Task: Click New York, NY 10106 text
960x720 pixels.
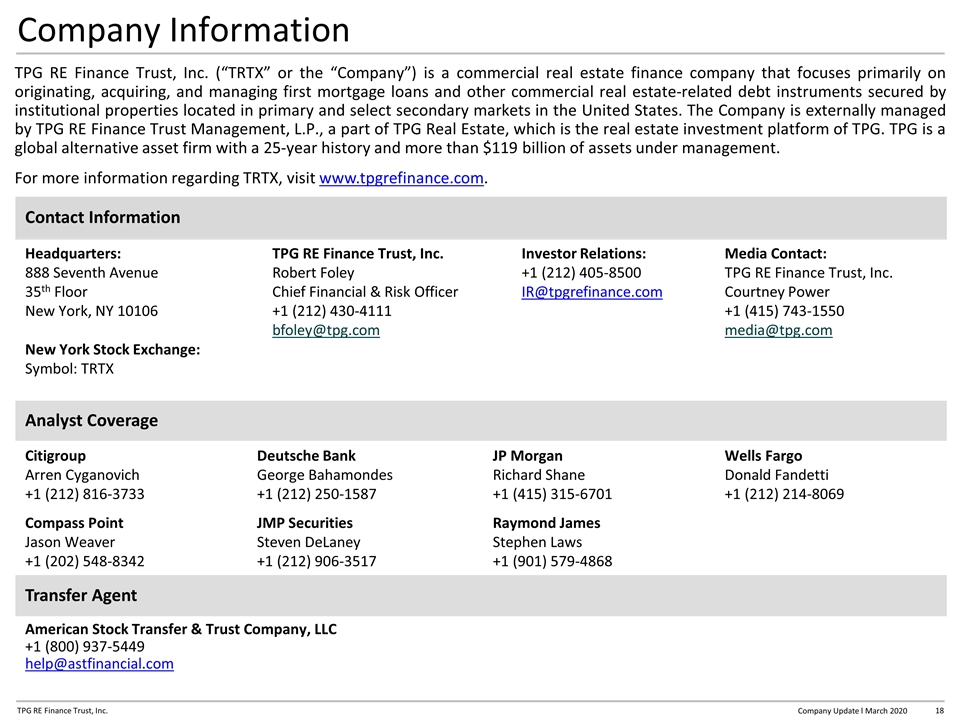Action: coord(91,311)
